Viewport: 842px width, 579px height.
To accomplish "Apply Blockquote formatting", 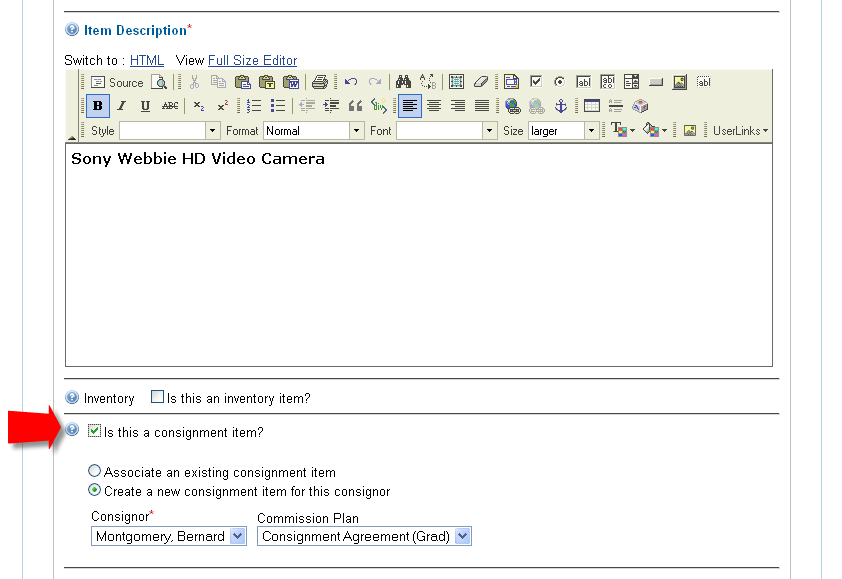I will (x=355, y=106).
